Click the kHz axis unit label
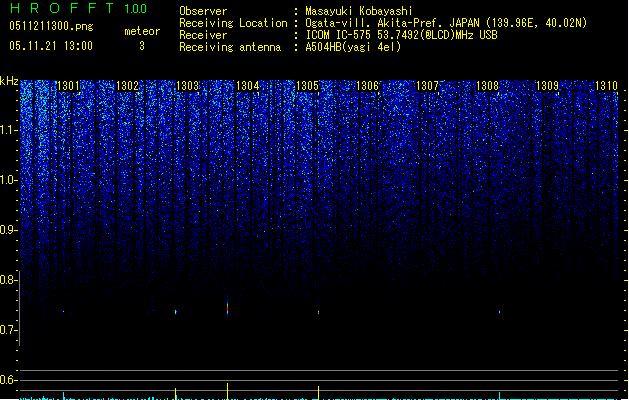 [9, 81]
